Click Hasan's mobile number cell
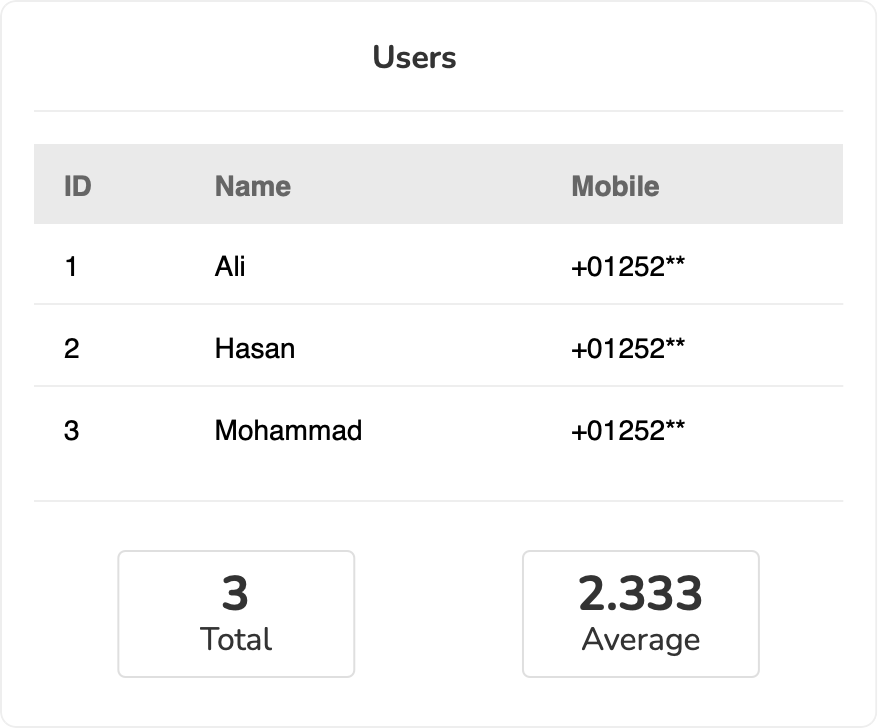The height and width of the screenshot is (728, 878). [628, 348]
